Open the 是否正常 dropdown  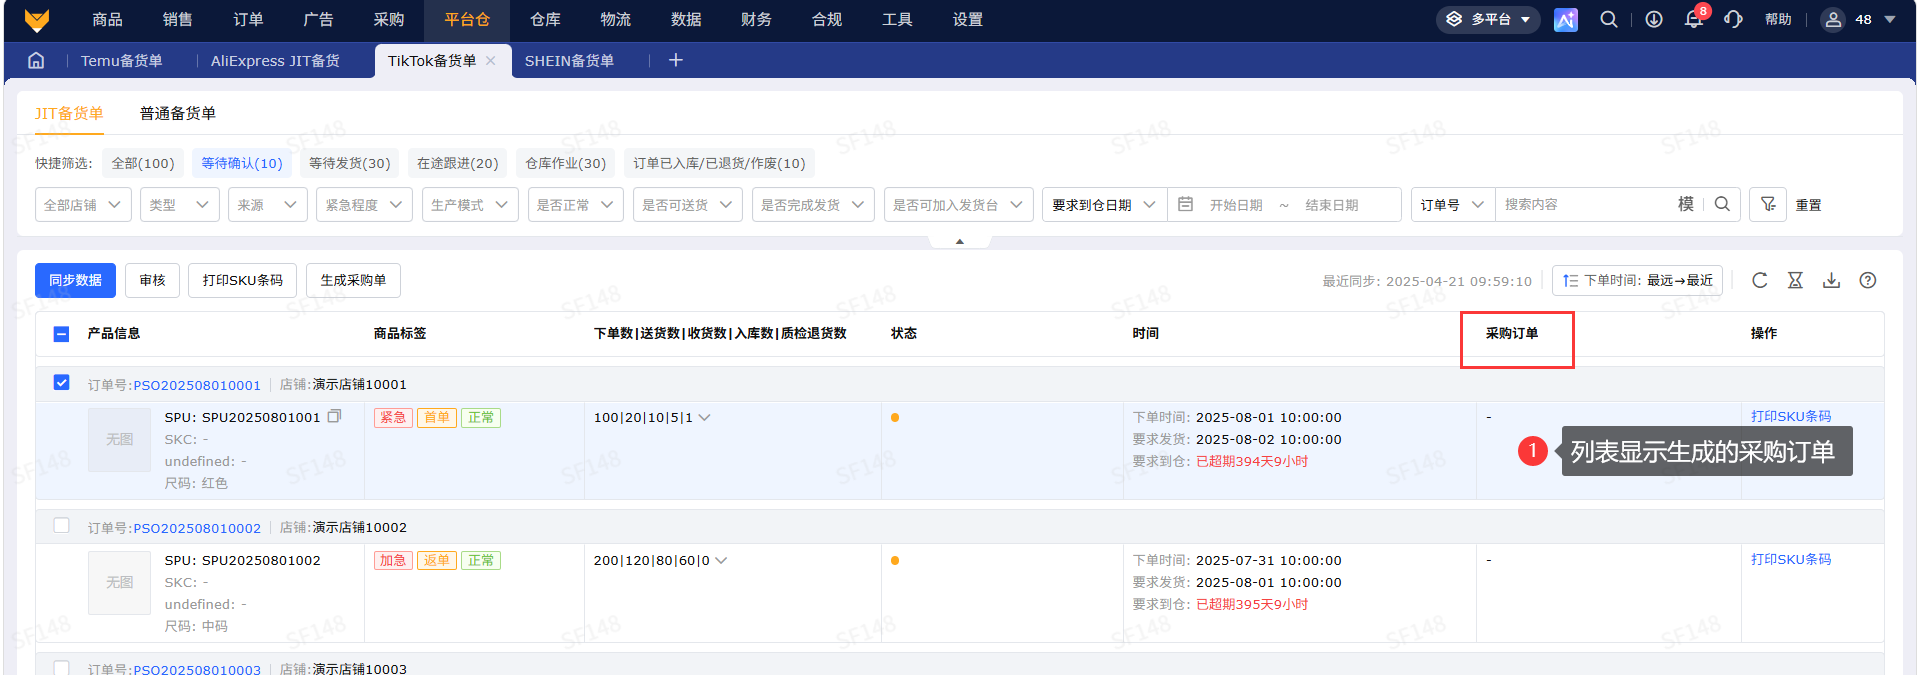[576, 204]
